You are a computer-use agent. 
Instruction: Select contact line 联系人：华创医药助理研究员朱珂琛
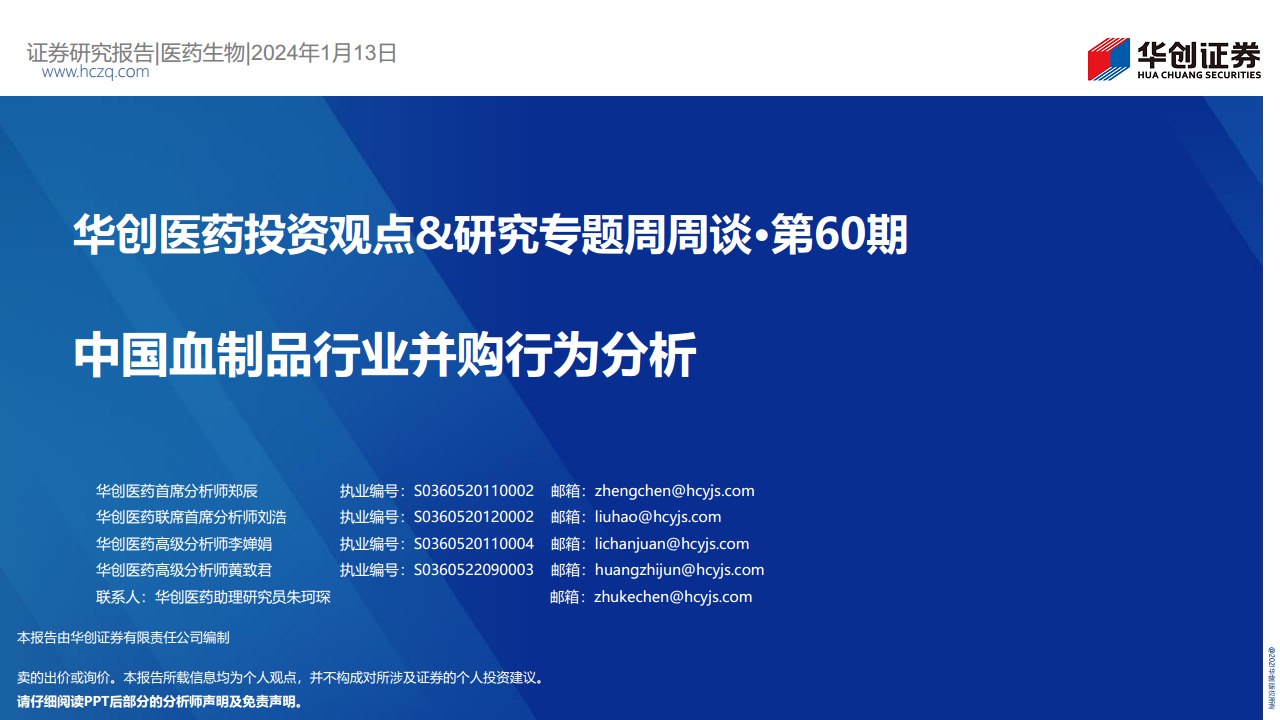coord(213,597)
